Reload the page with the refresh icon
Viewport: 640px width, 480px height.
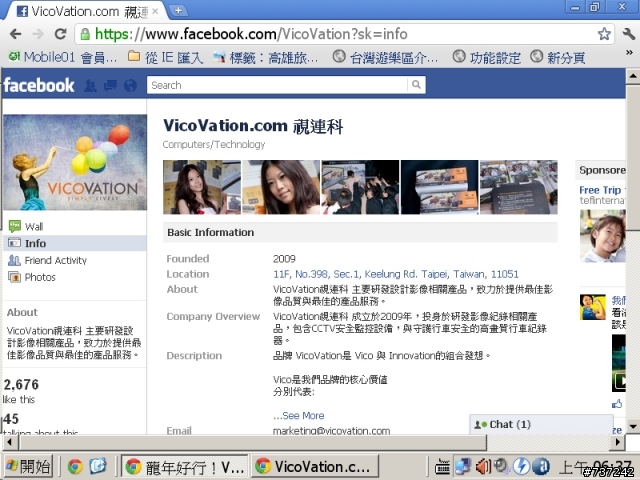pyautogui.click(x=60, y=34)
